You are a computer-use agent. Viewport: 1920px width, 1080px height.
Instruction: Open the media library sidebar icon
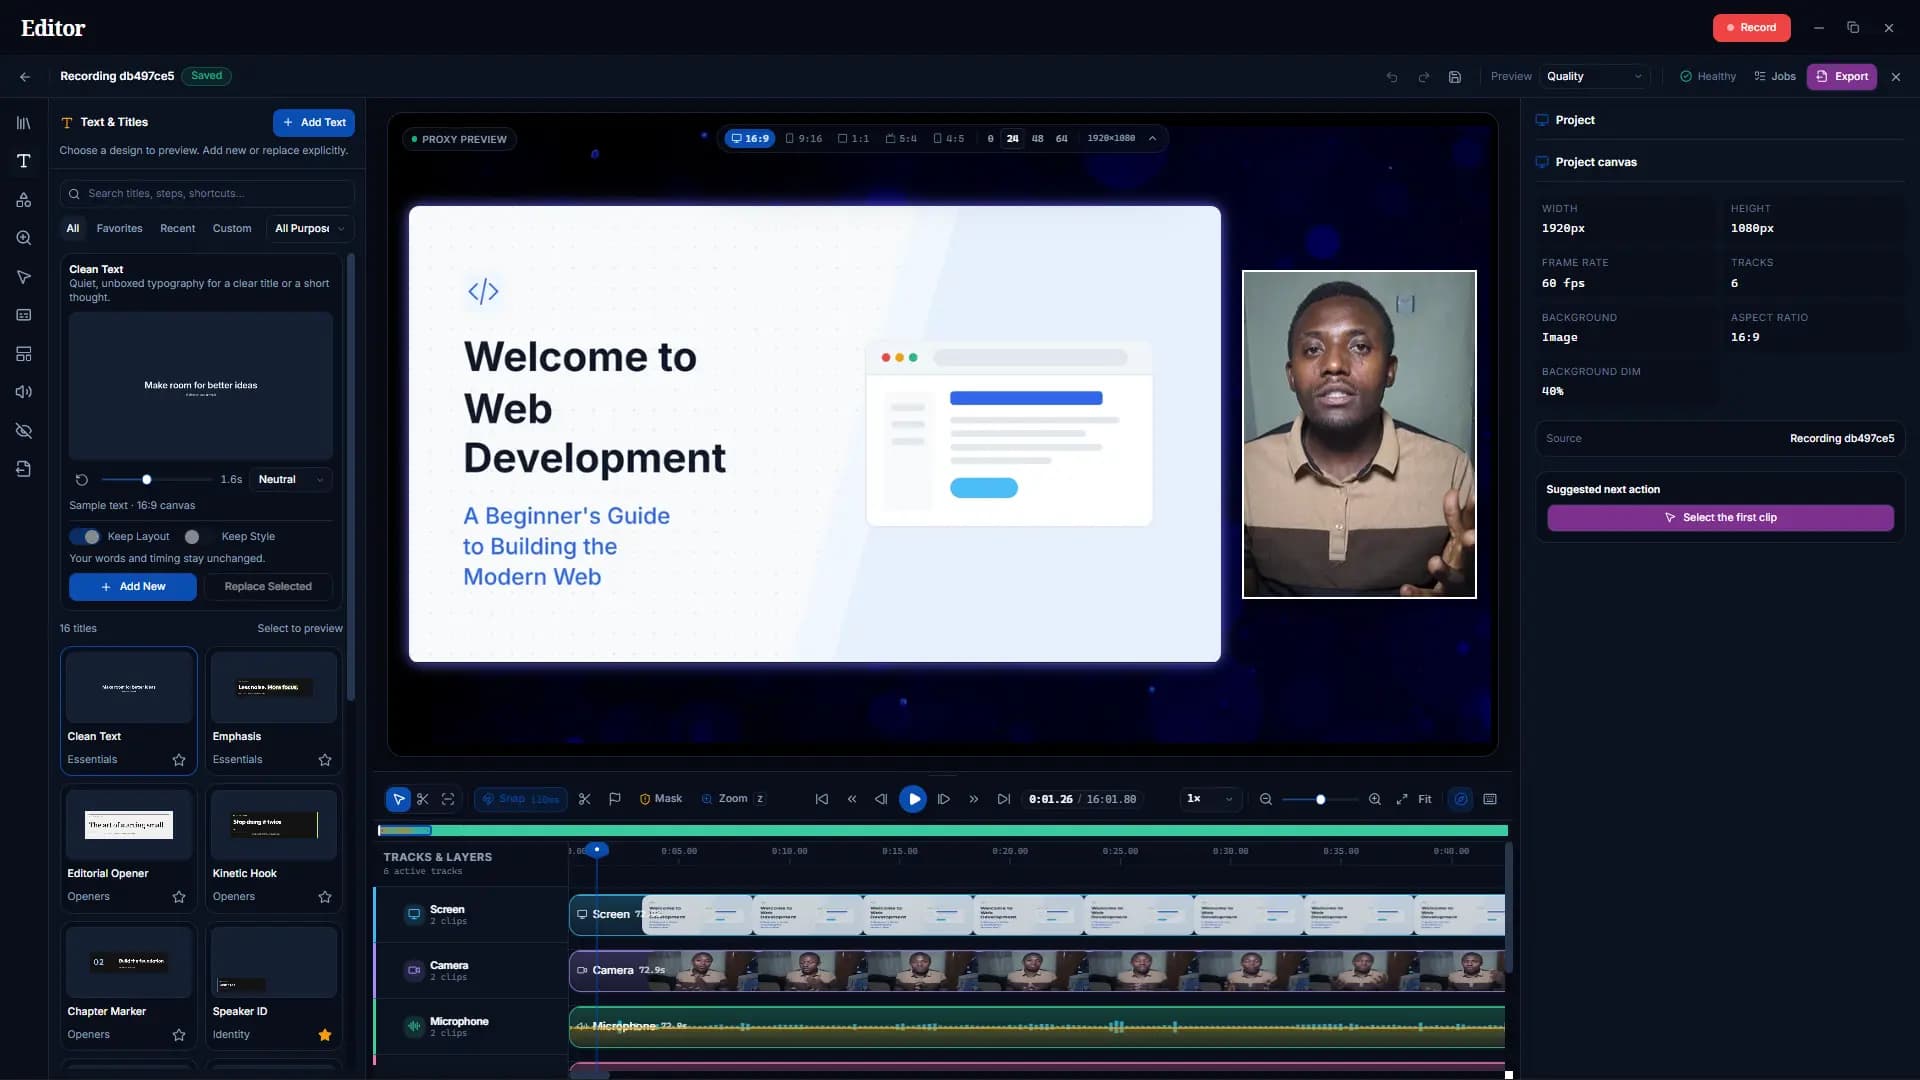23,123
